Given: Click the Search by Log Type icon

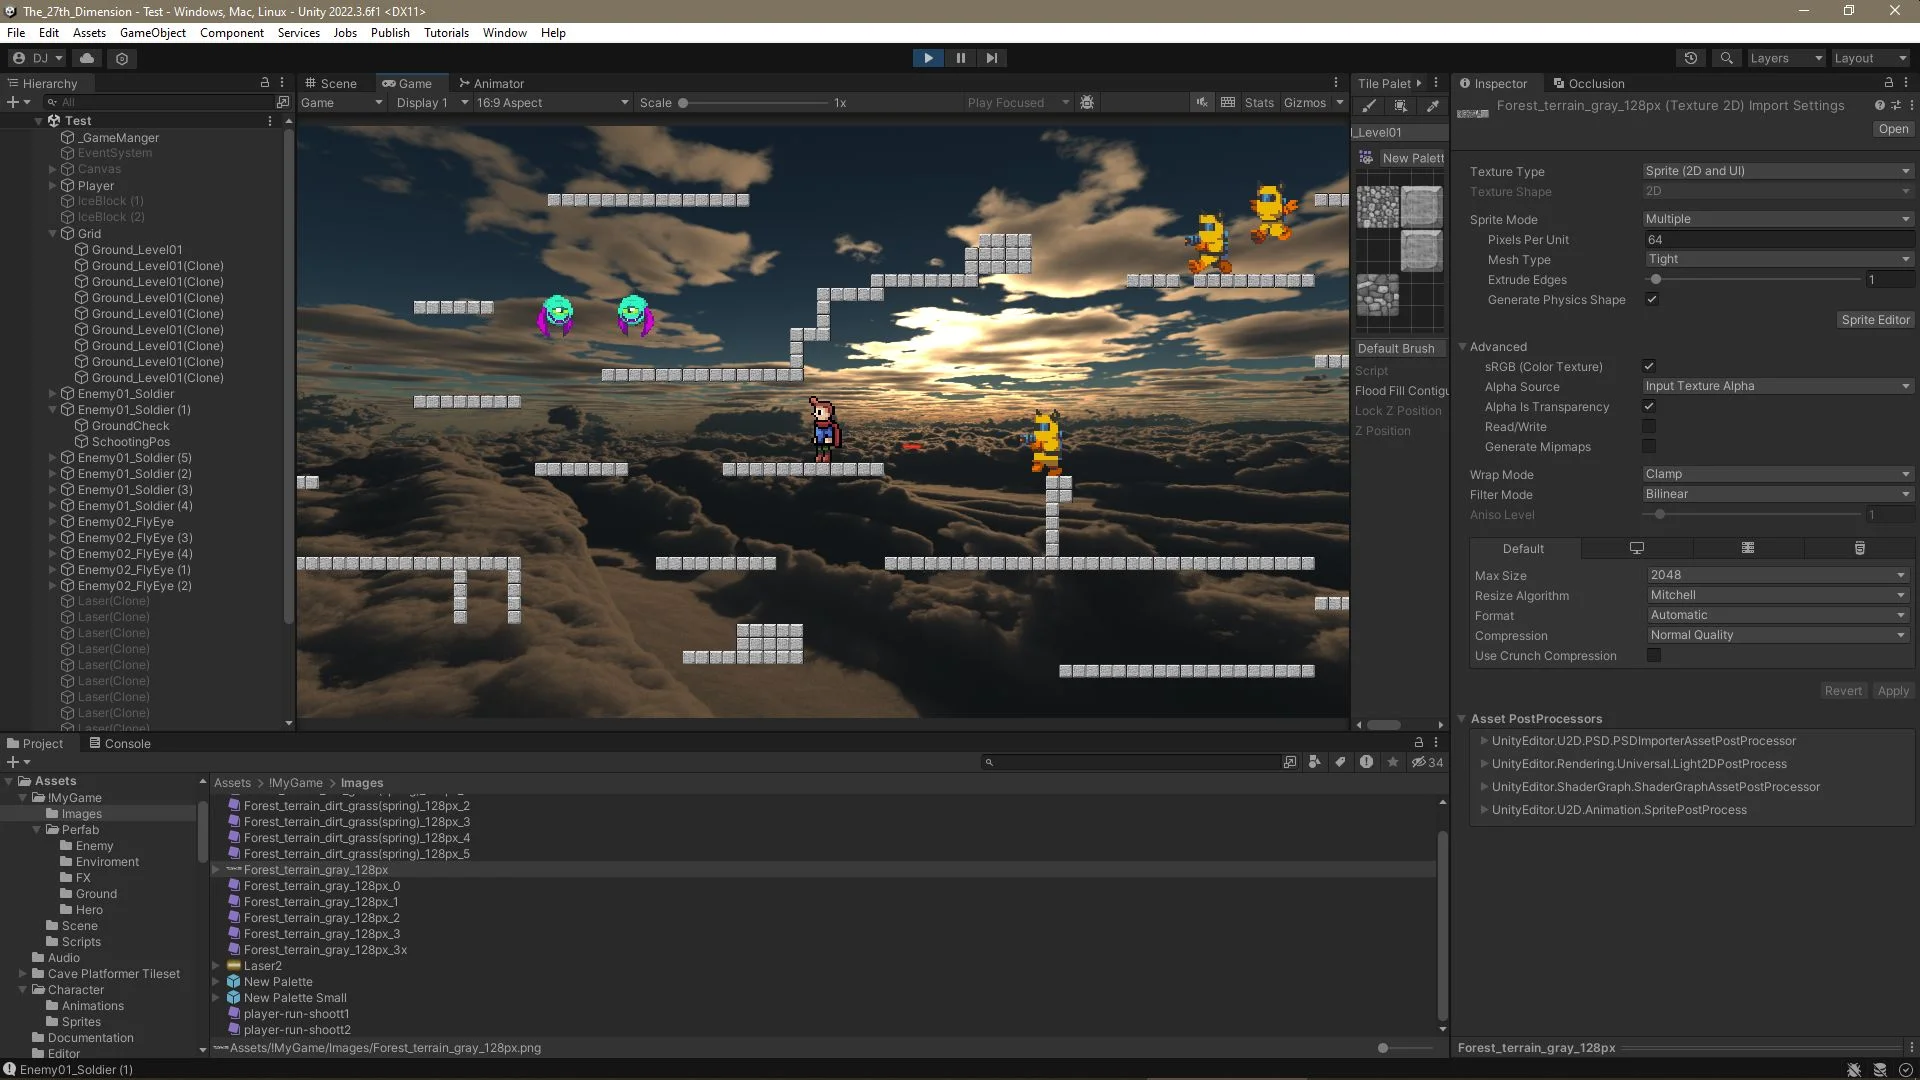Looking at the screenshot, I should pos(1366,762).
